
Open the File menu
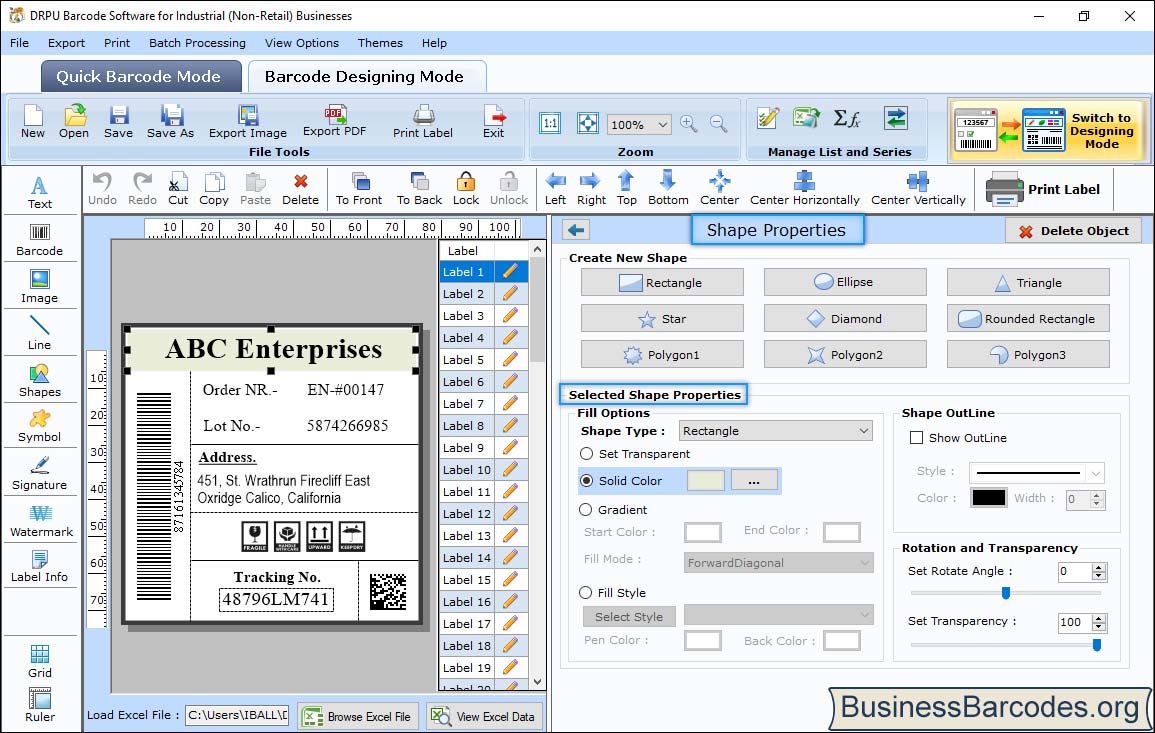[x=19, y=43]
